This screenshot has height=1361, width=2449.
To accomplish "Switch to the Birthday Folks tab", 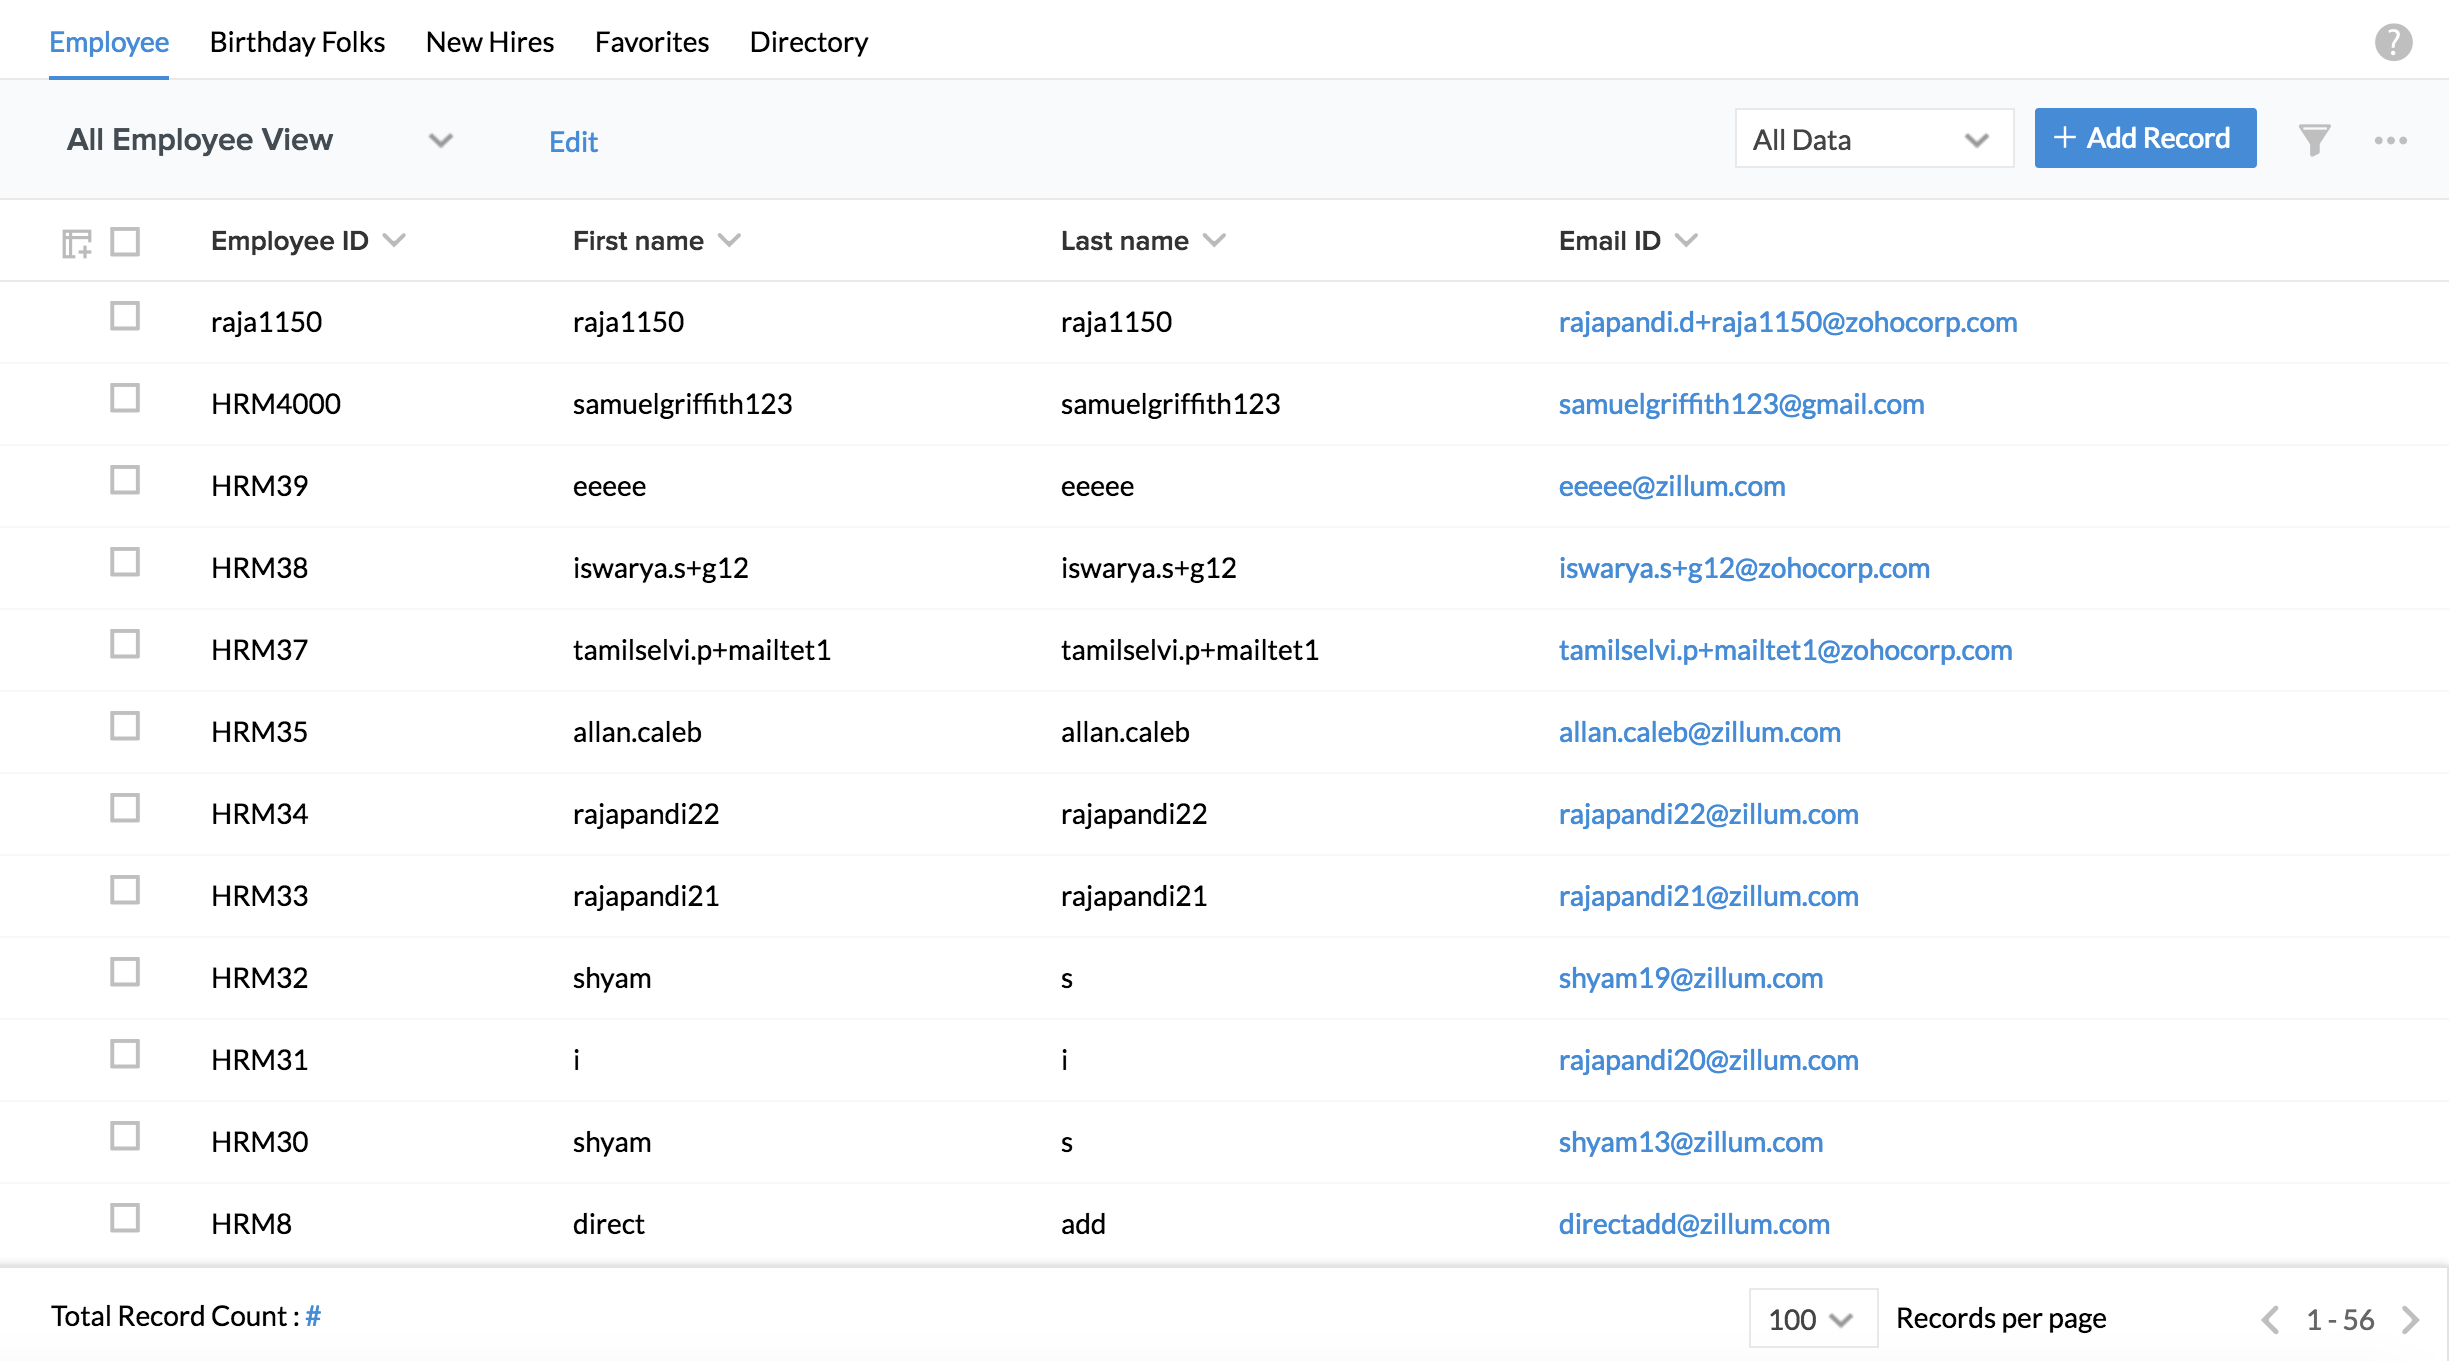I will tap(297, 42).
